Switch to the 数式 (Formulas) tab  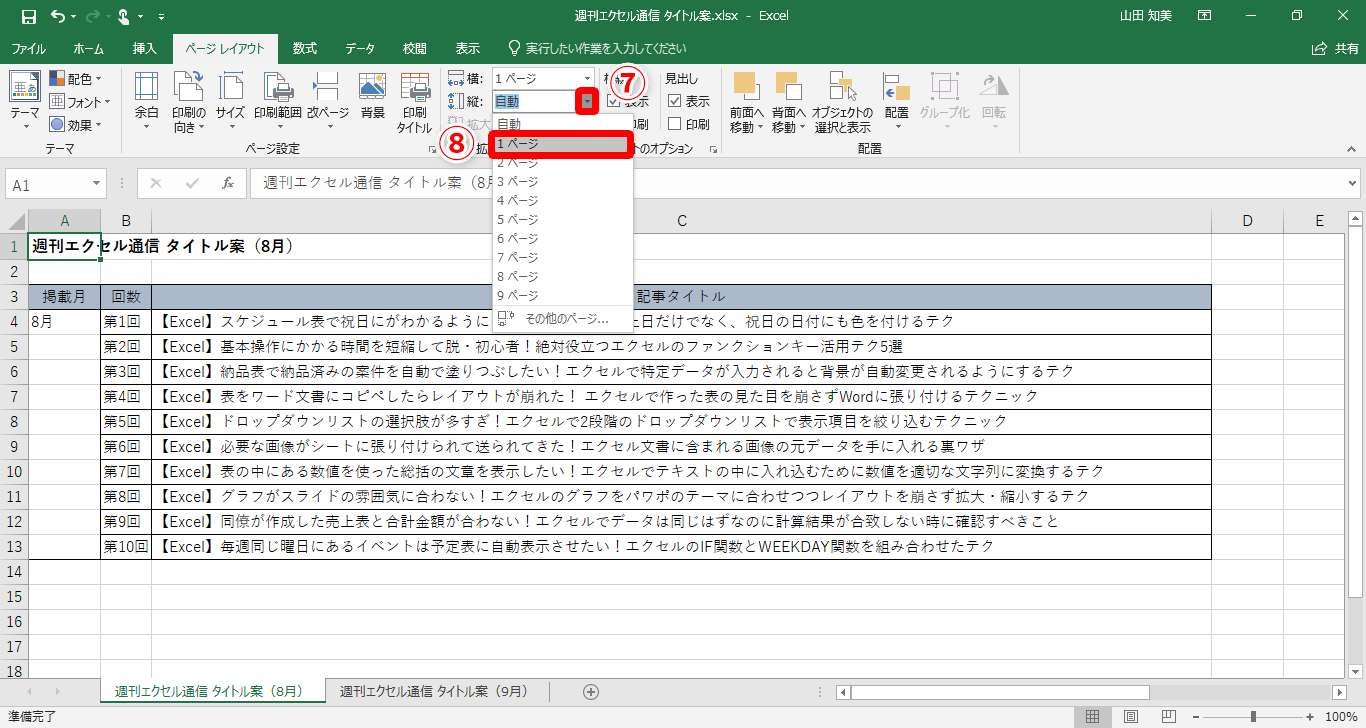pyautogui.click(x=304, y=48)
